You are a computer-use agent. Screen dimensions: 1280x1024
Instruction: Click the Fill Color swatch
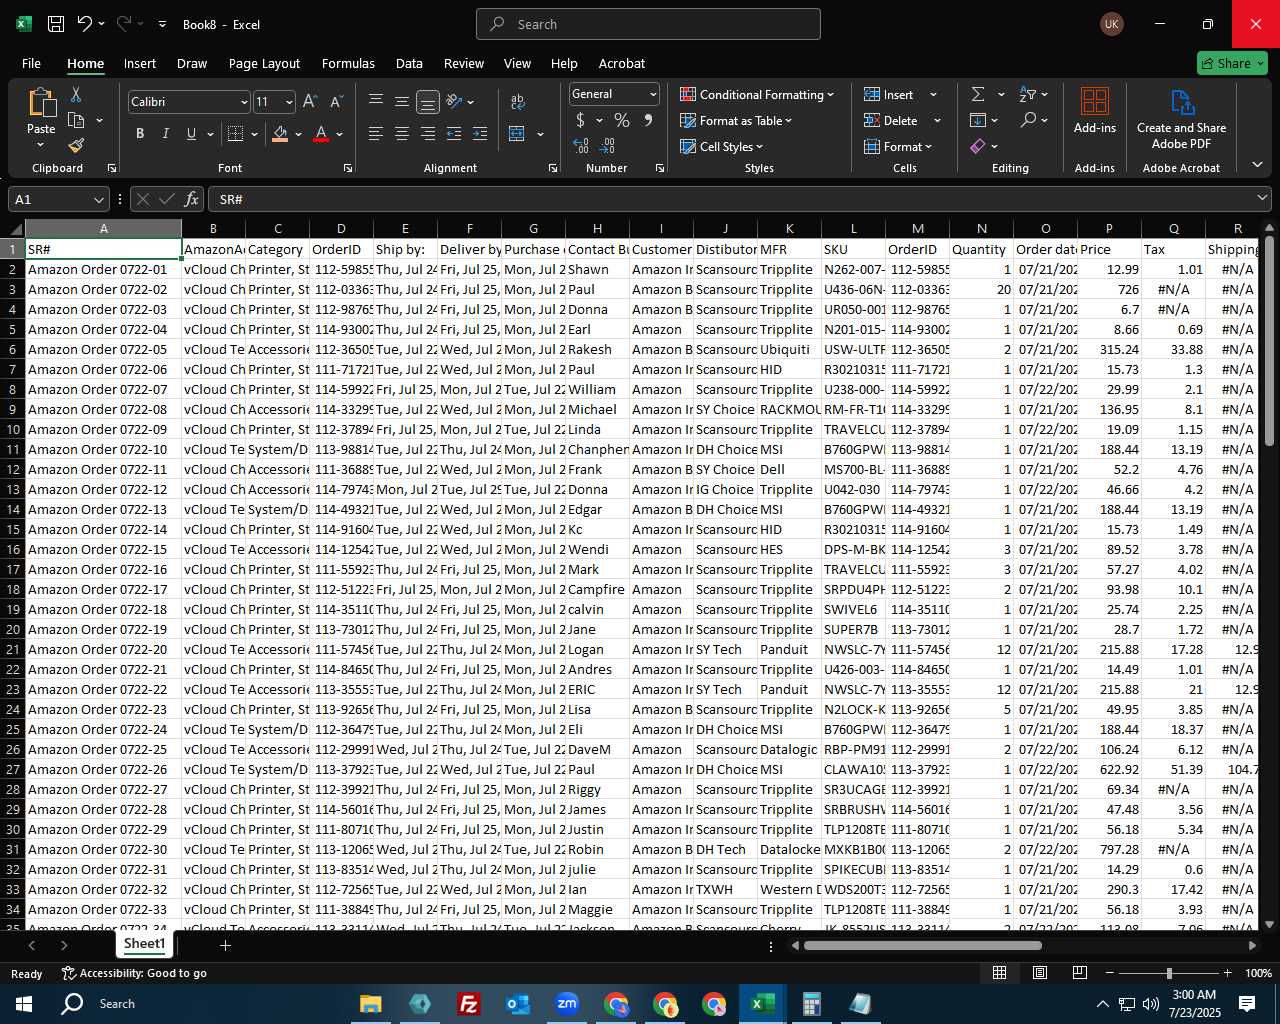pyautogui.click(x=281, y=134)
